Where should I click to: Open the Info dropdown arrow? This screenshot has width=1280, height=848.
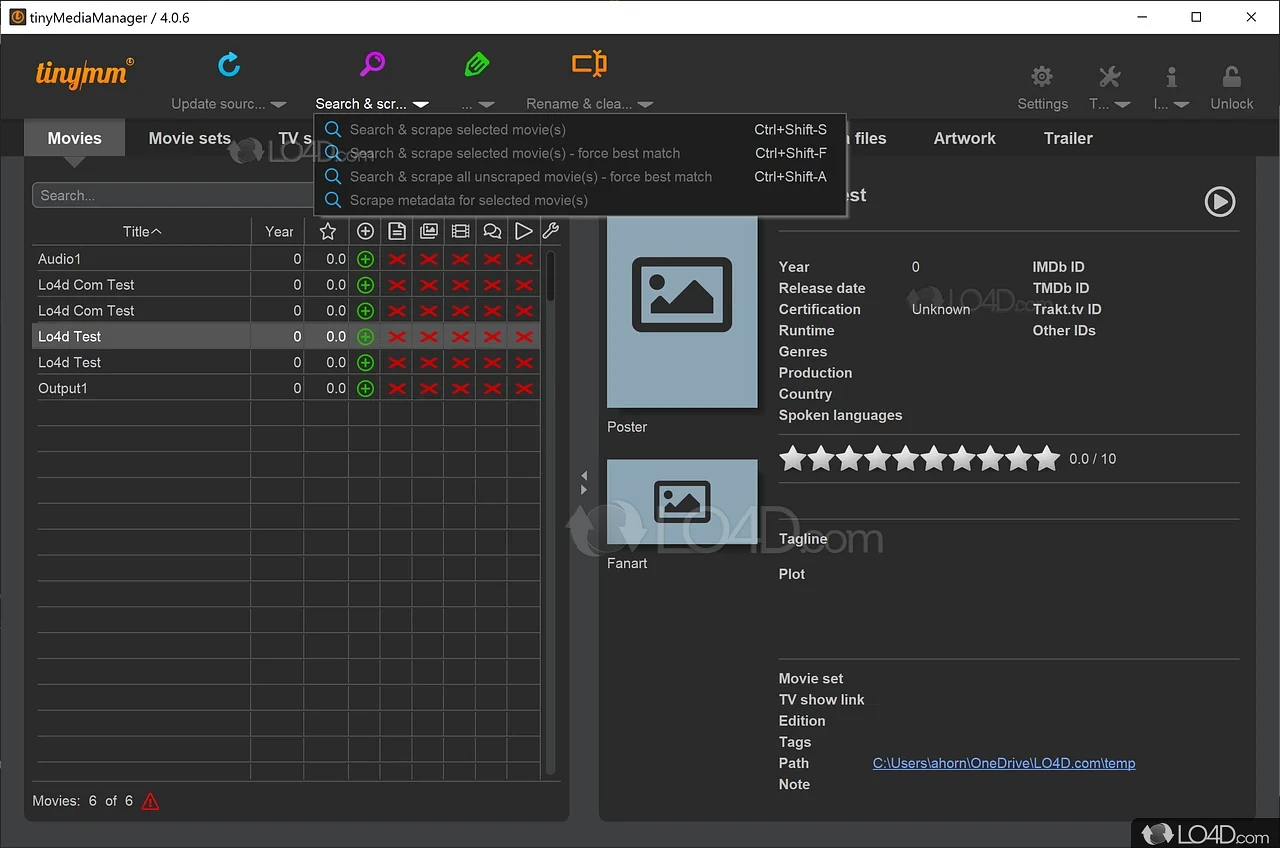(x=1181, y=104)
